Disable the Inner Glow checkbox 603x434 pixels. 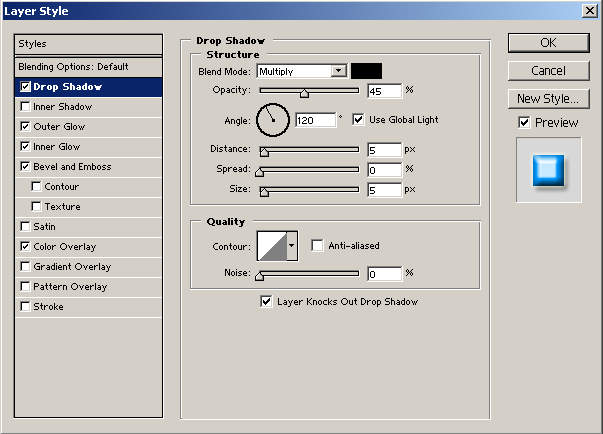[25, 146]
